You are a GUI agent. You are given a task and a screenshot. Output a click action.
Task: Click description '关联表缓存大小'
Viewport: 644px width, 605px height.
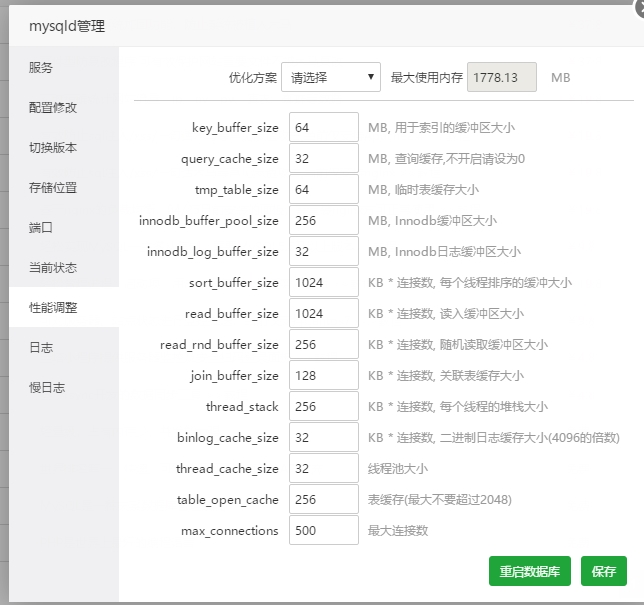pos(482,376)
